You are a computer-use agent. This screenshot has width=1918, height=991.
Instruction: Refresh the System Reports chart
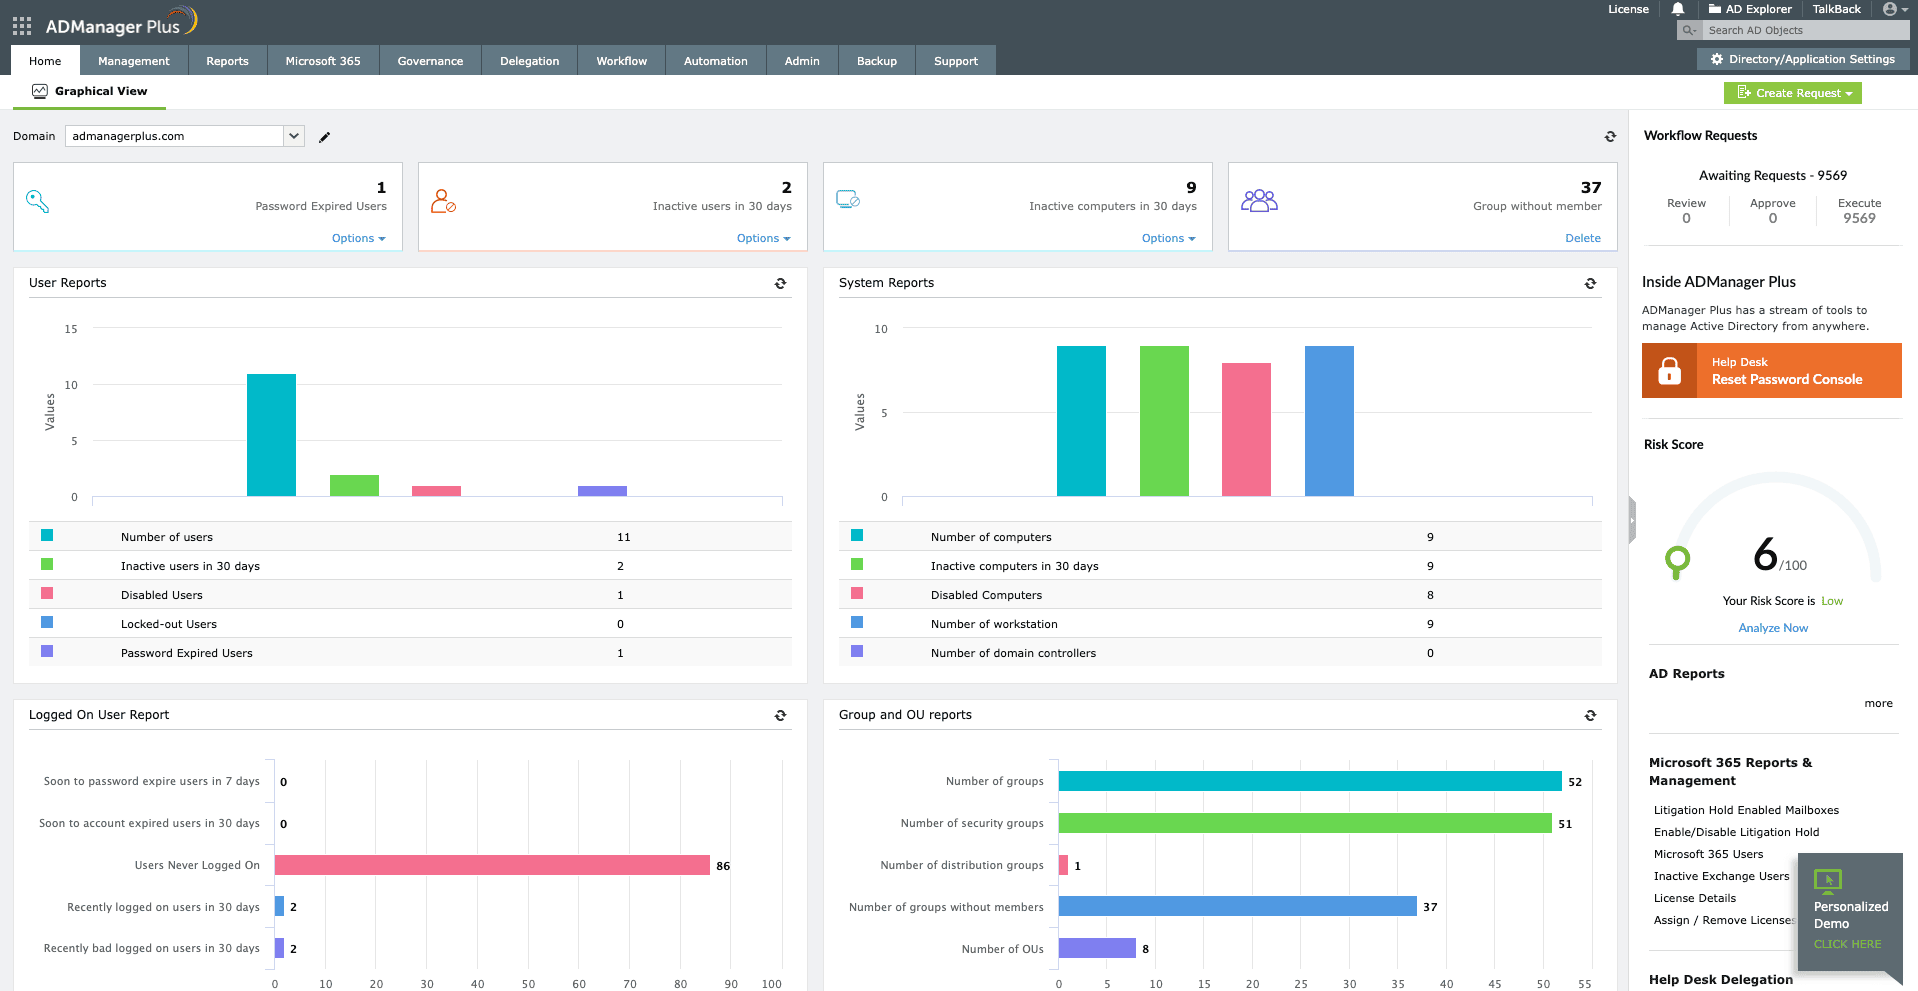[x=1590, y=283]
